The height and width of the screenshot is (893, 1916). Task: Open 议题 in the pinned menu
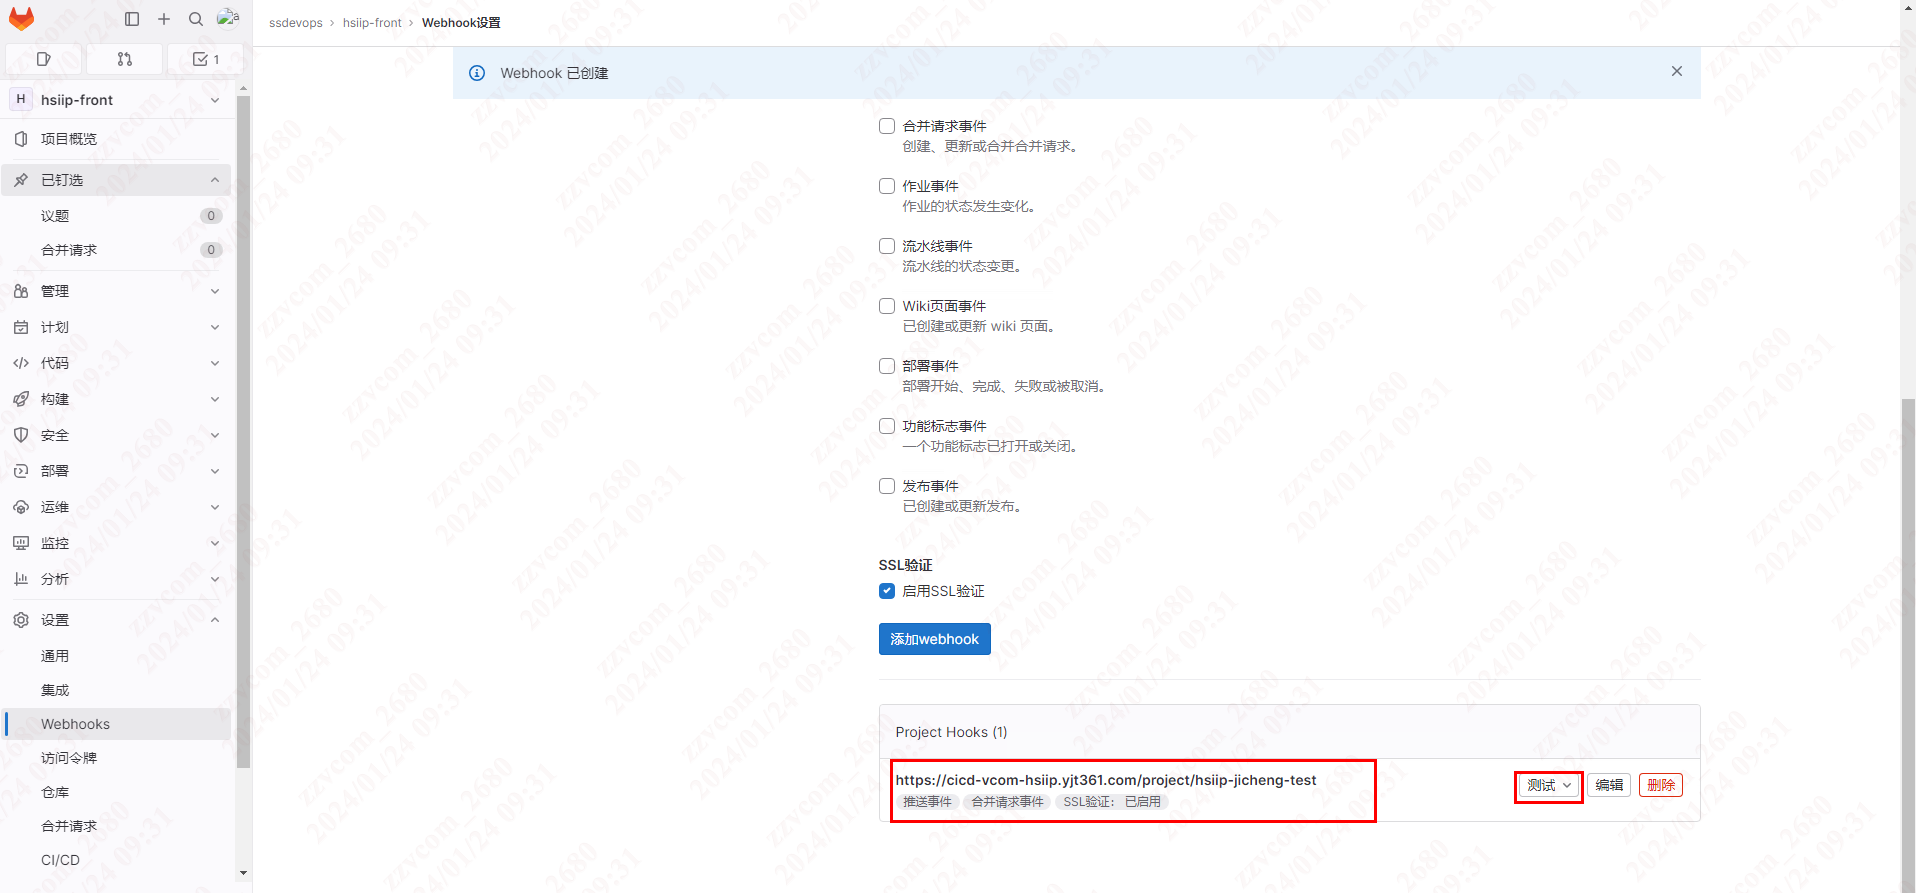[x=117, y=216]
